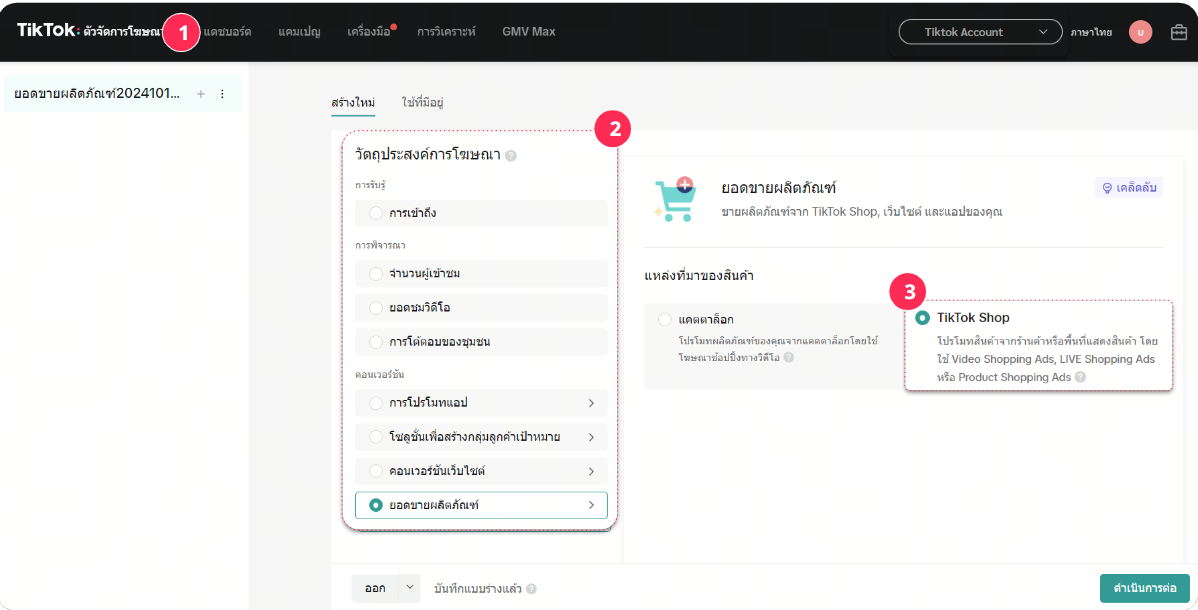Image resolution: width=1198 pixels, height=610 pixels.
Task: Open the แคมเปญ menu
Action: (300, 32)
